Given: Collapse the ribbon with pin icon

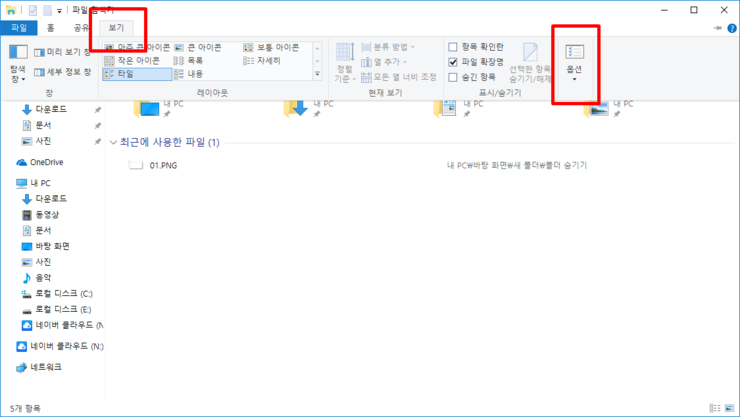Looking at the screenshot, I should (x=718, y=28).
